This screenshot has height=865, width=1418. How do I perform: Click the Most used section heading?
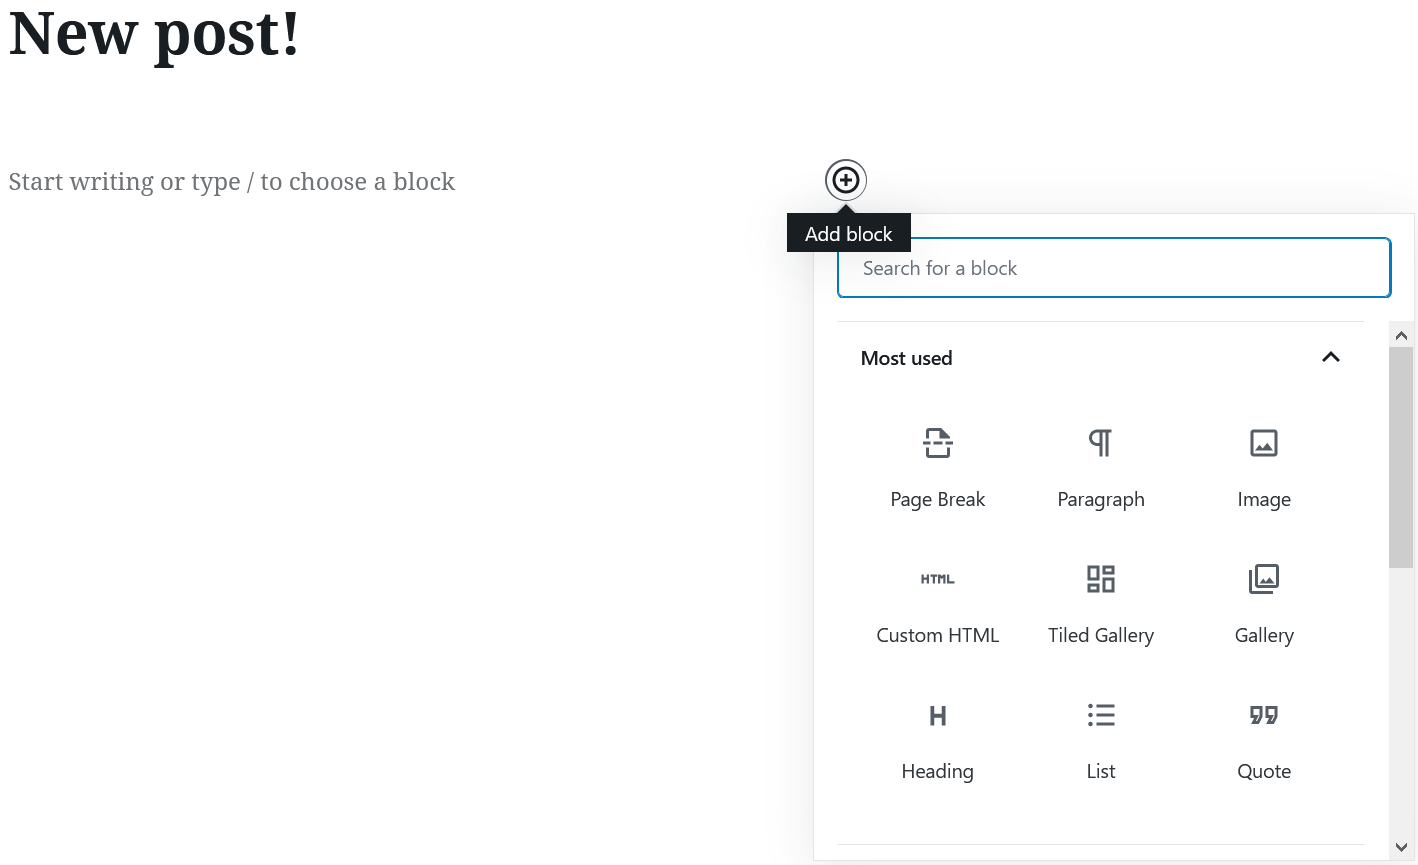(906, 358)
